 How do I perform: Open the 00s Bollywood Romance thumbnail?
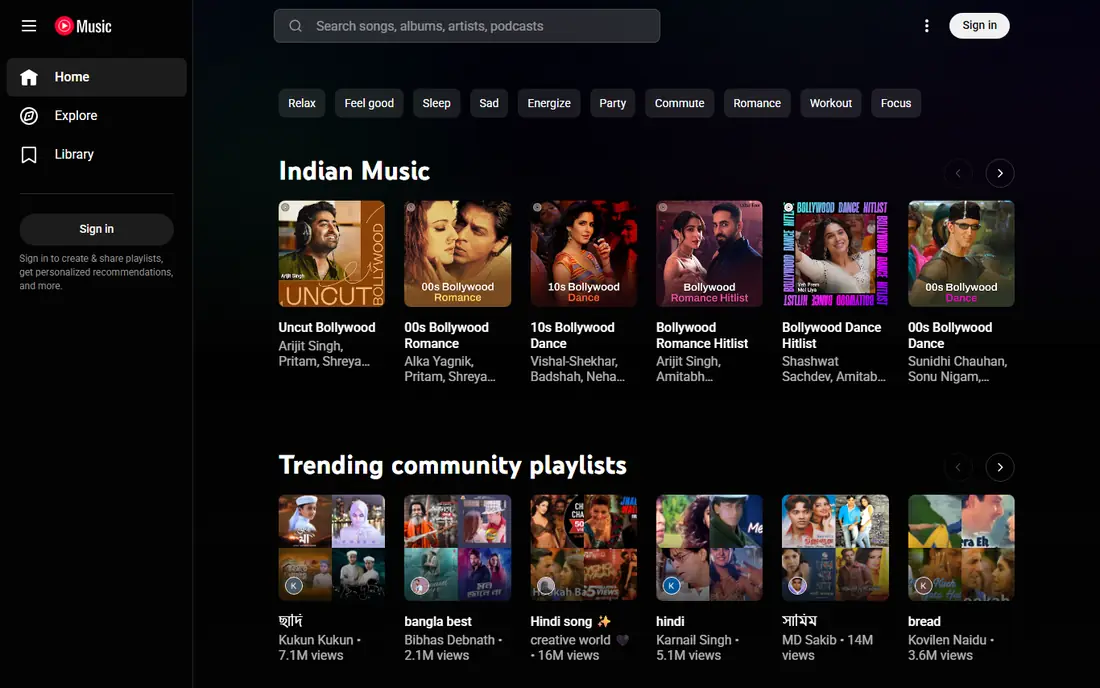(x=457, y=254)
